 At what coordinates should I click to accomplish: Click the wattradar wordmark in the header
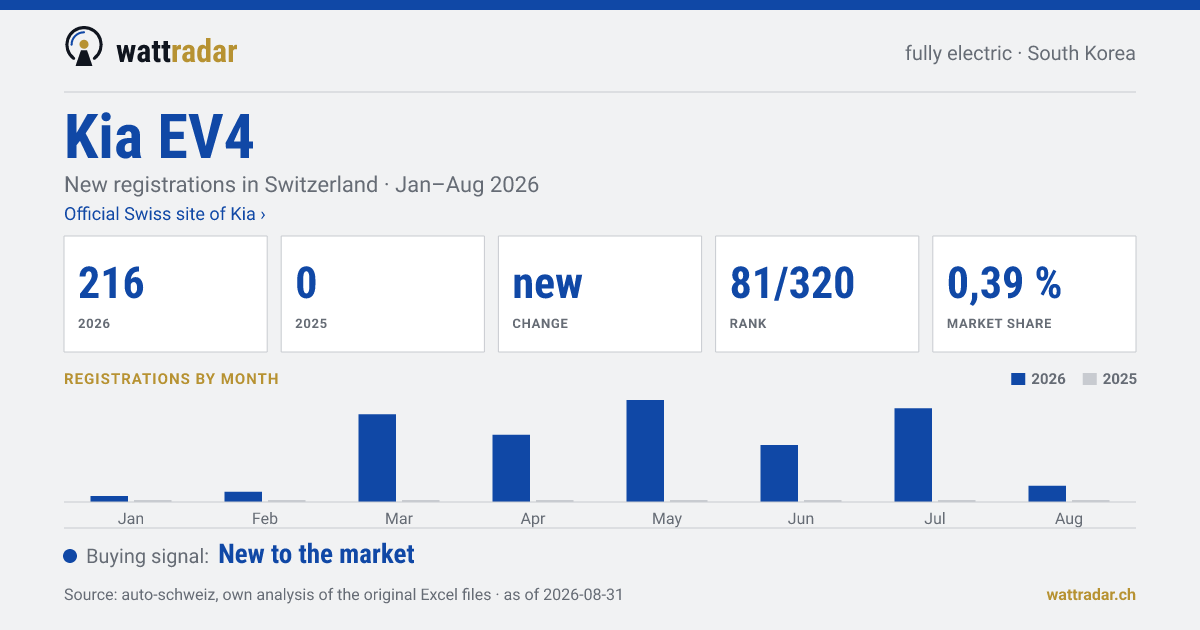(x=177, y=51)
